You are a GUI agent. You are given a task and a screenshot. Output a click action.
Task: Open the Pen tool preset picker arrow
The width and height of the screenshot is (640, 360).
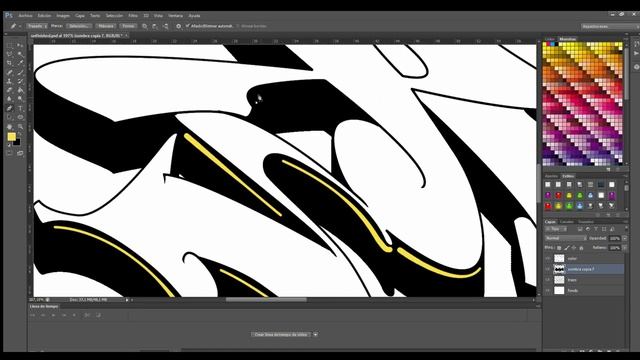click(20, 26)
